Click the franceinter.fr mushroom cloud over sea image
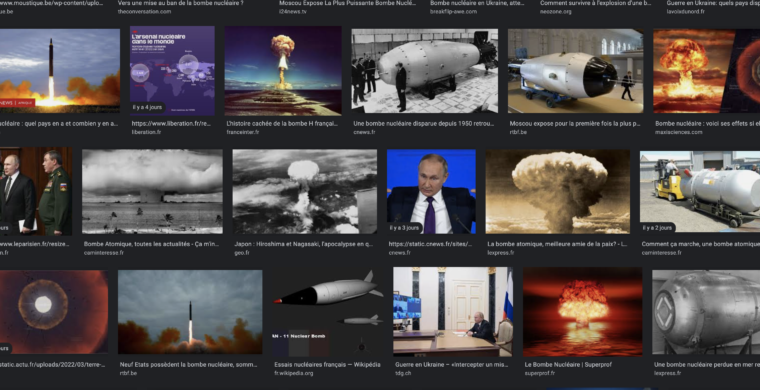 (283, 71)
